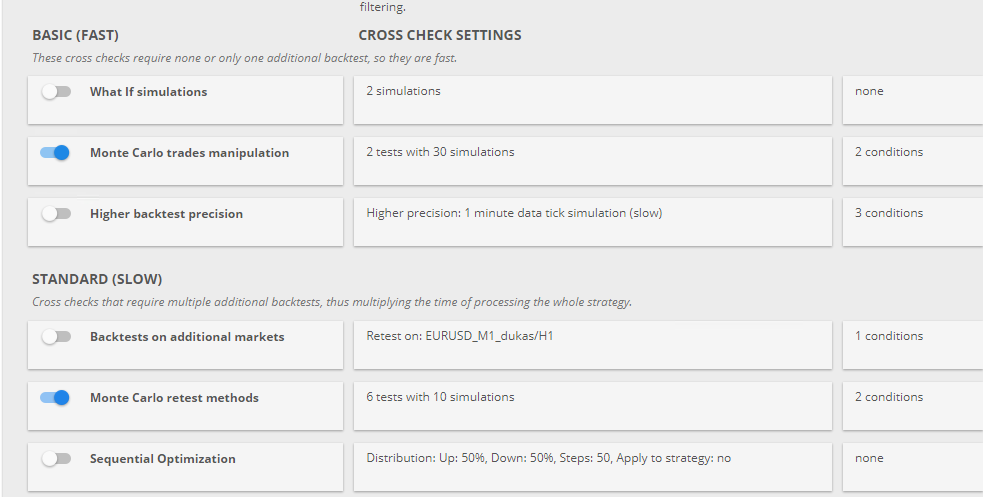Open conditions for What If simulations showing 'none'

pos(912,100)
